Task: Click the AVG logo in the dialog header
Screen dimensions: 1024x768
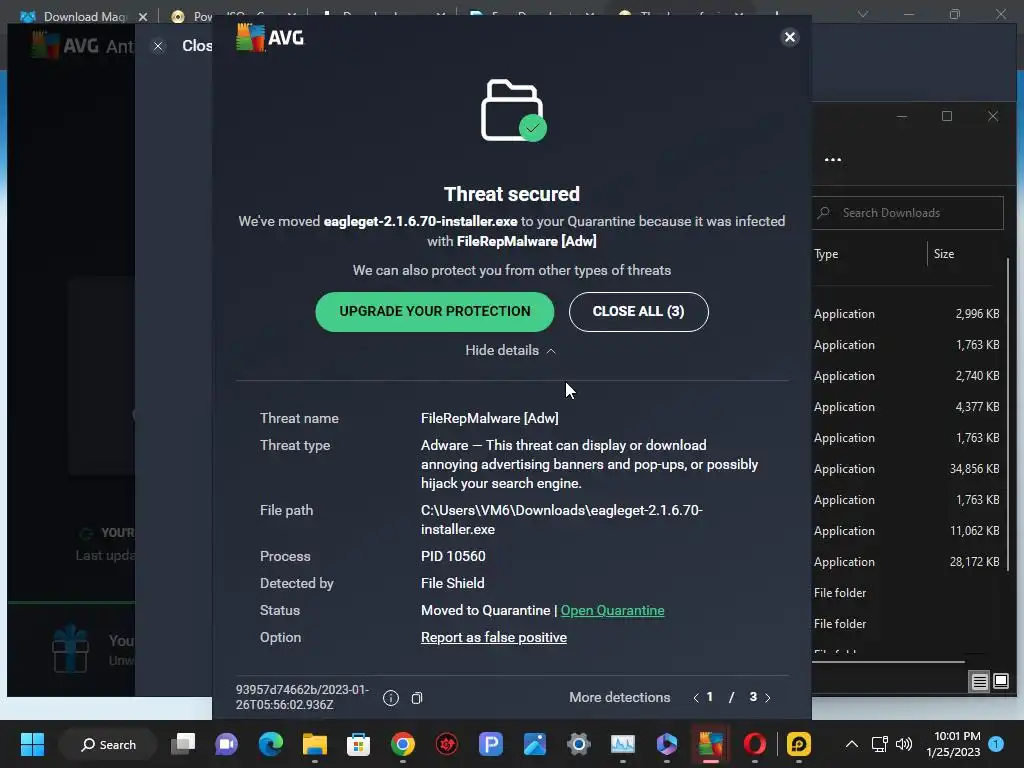Action: pos(270,38)
